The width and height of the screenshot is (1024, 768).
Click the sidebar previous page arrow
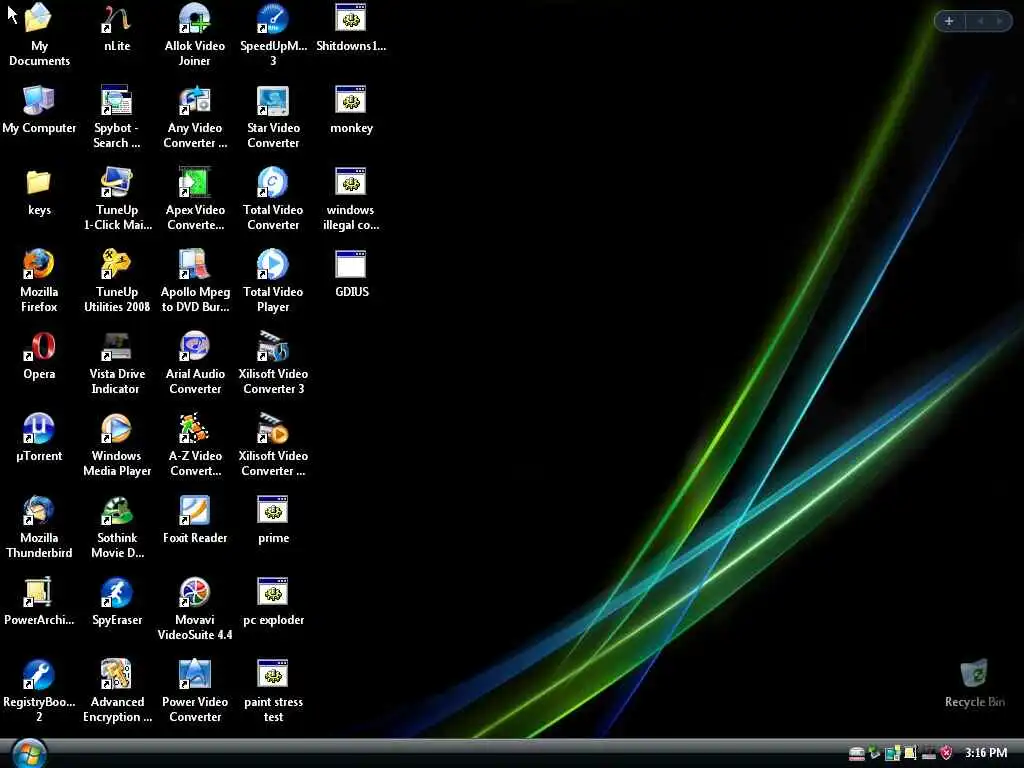980,22
